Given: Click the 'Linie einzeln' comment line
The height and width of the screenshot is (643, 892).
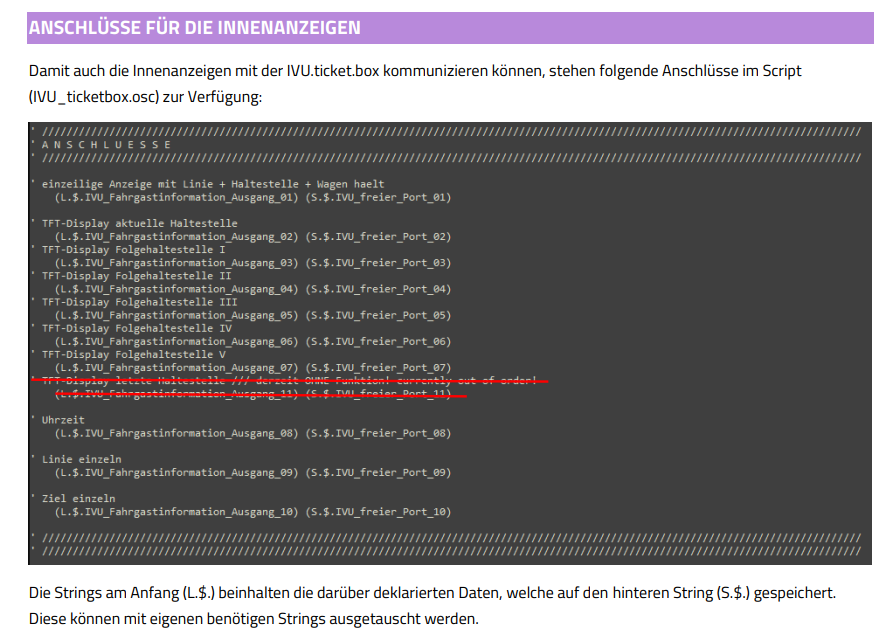Looking at the screenshot, I should click(x=81, y=459).
